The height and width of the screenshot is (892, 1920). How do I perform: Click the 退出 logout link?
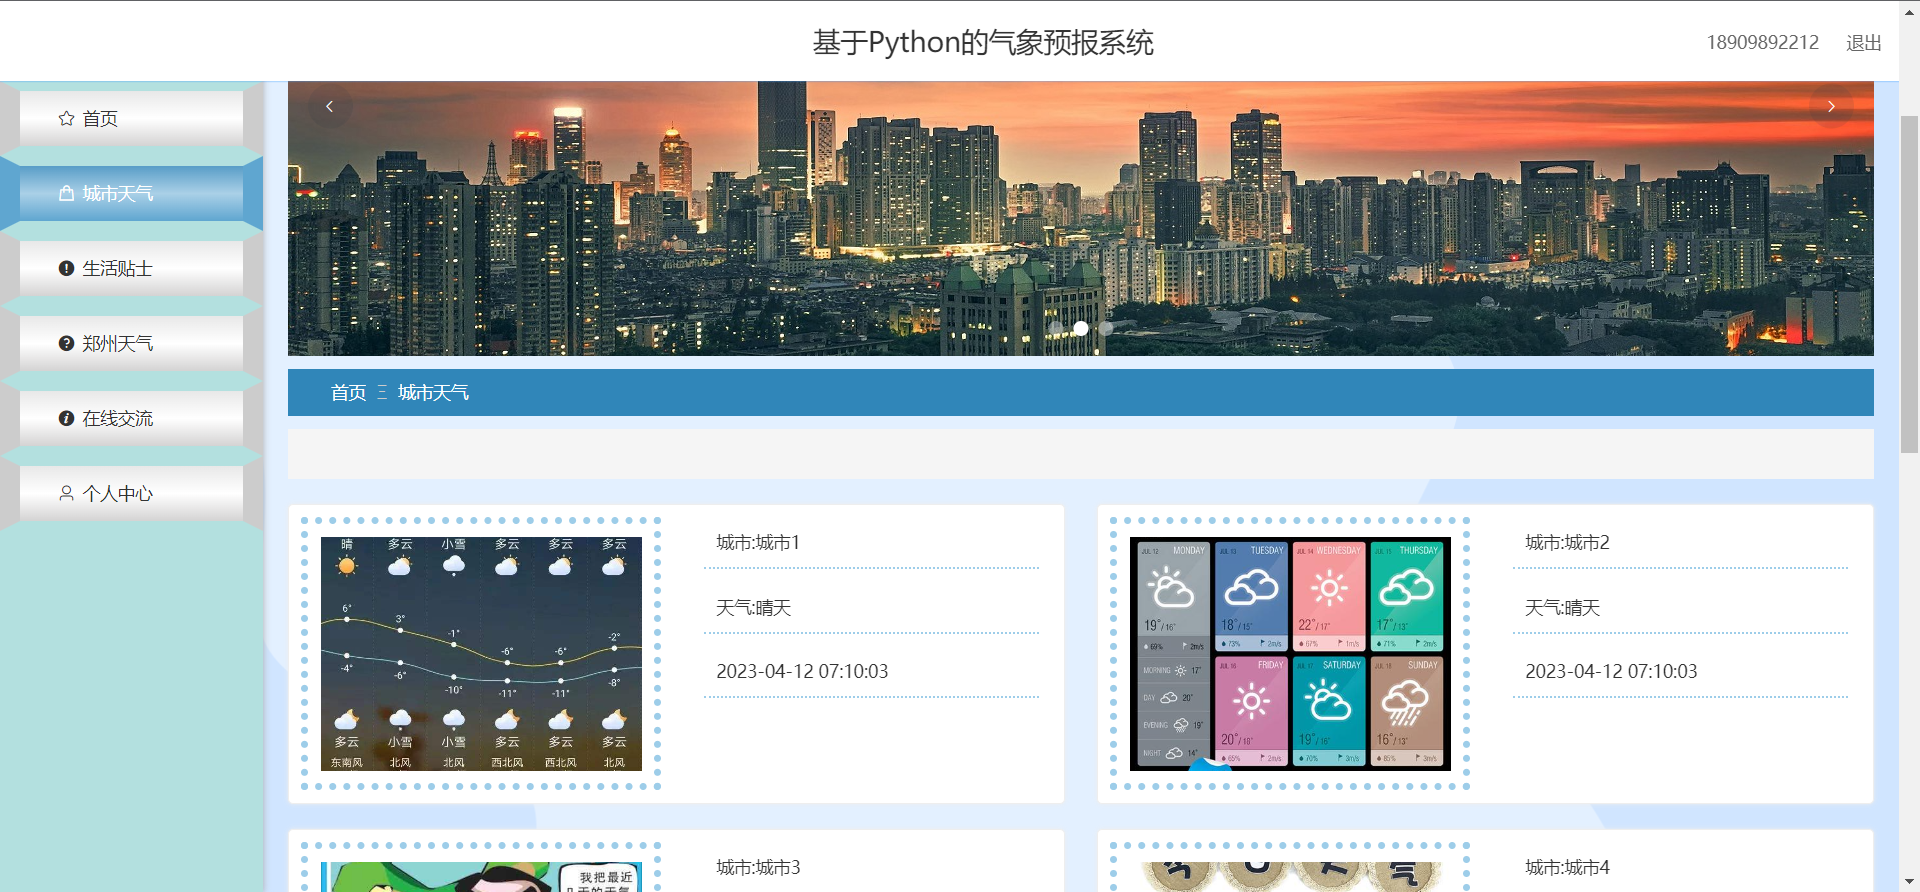click(x=1863, y=42)
